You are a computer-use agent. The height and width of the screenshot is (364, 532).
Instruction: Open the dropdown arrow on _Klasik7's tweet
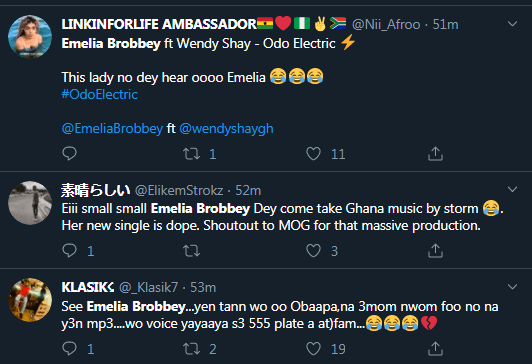point(512,287)
